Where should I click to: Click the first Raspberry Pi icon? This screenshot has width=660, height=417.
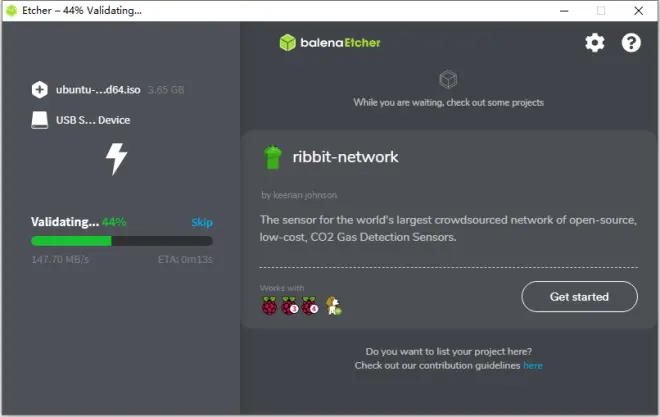click(x=269, y=306)
